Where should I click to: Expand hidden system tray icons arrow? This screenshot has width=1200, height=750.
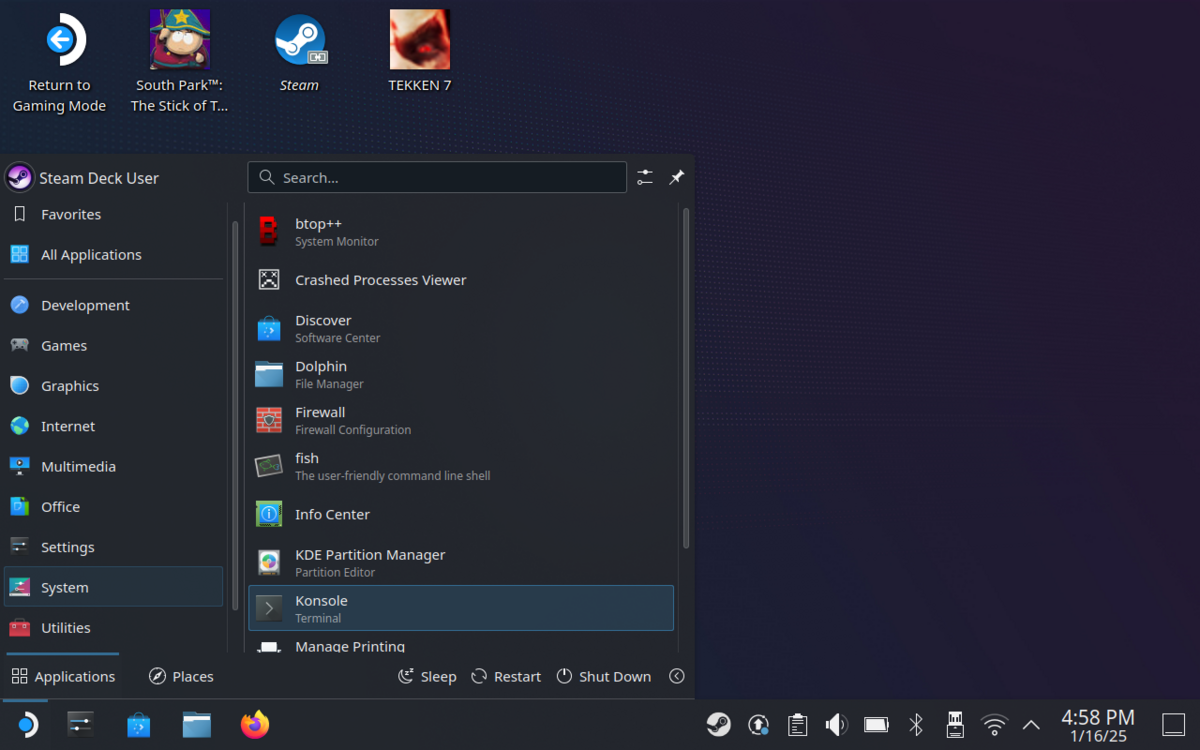tap(1031, 724)
